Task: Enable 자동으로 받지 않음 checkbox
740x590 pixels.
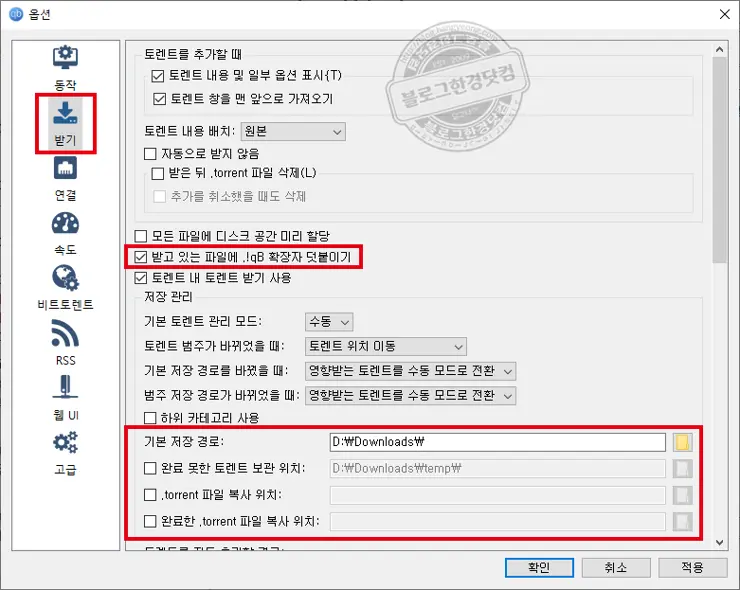Action: (x=150, y=154)
